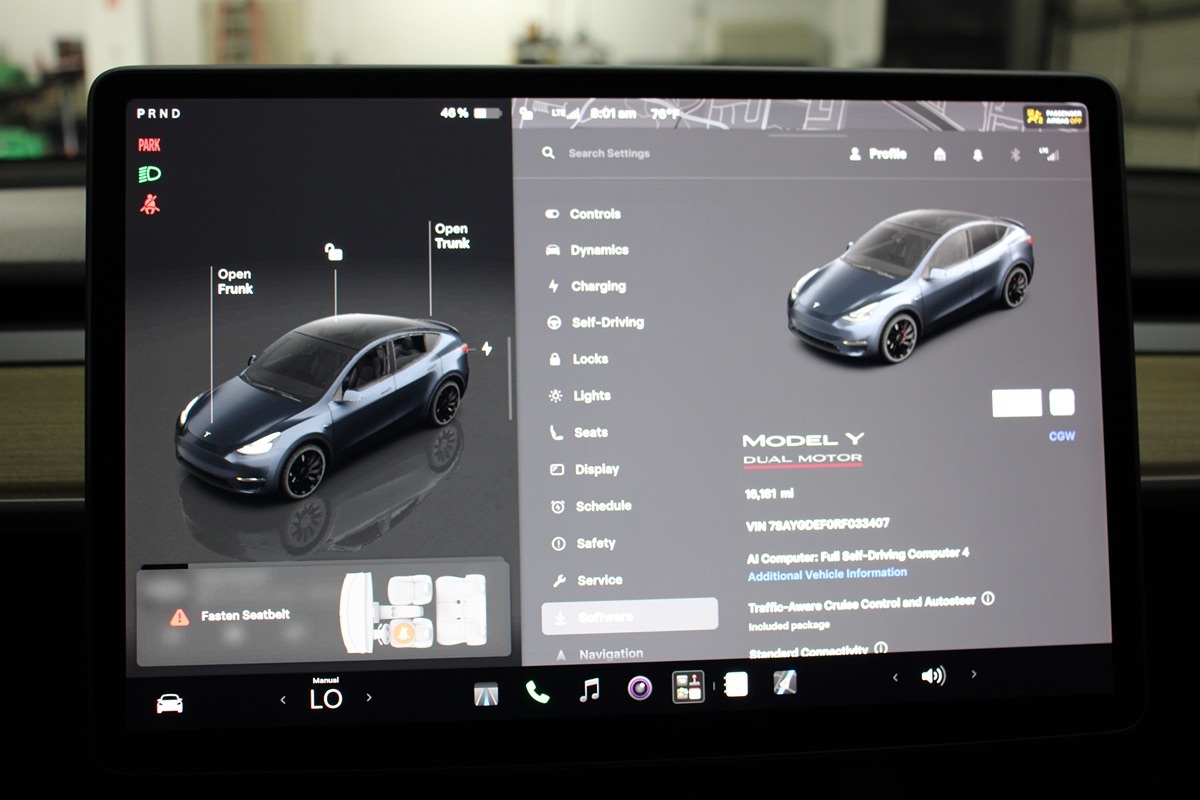Open climate panel via LO temperature
This screenshot has width=1200, height=800.
pos(326,696)
